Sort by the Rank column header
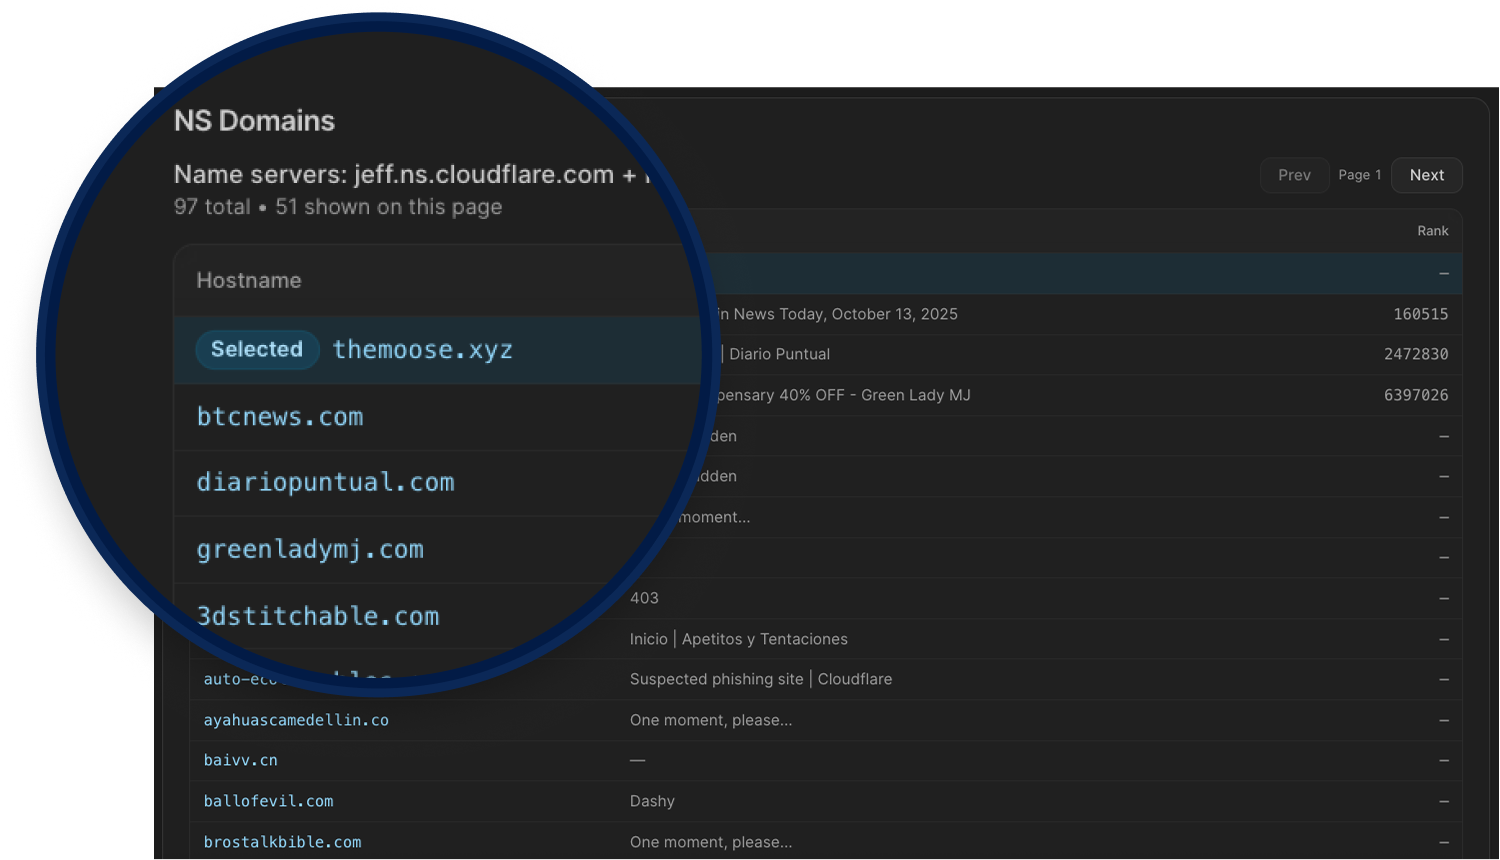 click(1432, 231)
